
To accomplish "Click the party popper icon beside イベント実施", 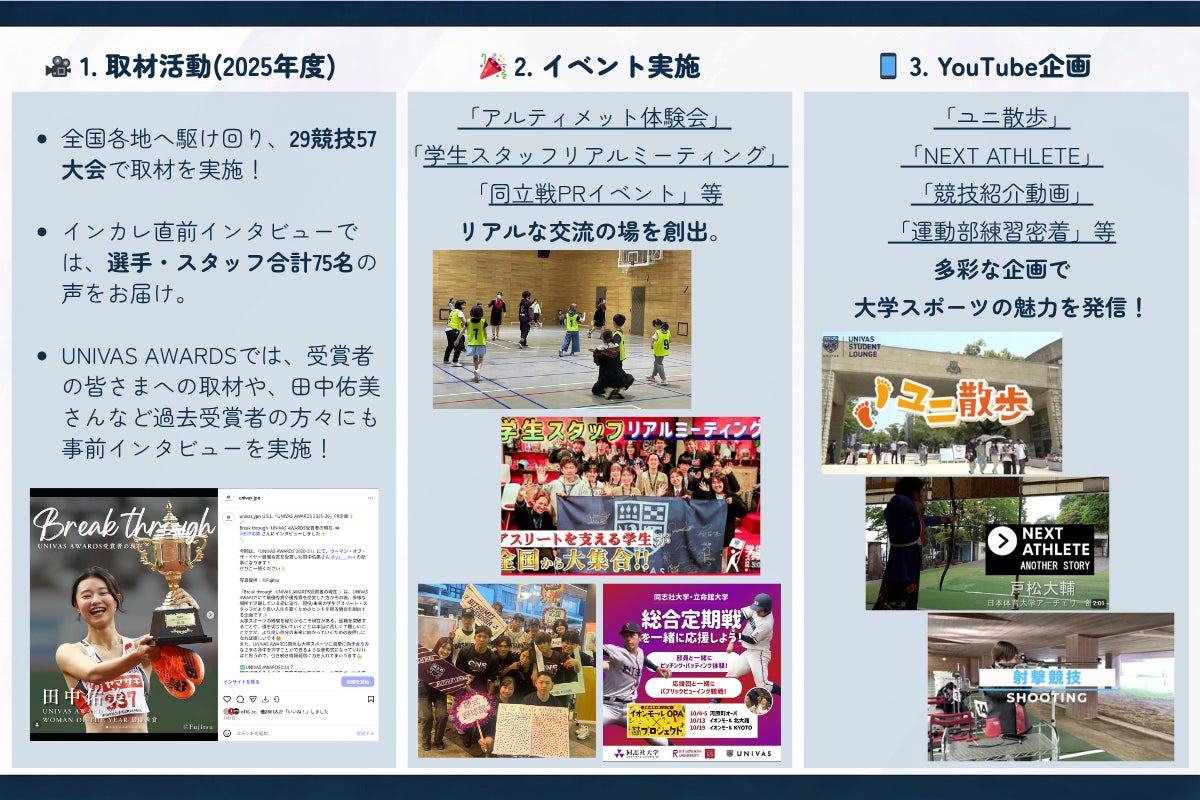I will coord(492,67).
